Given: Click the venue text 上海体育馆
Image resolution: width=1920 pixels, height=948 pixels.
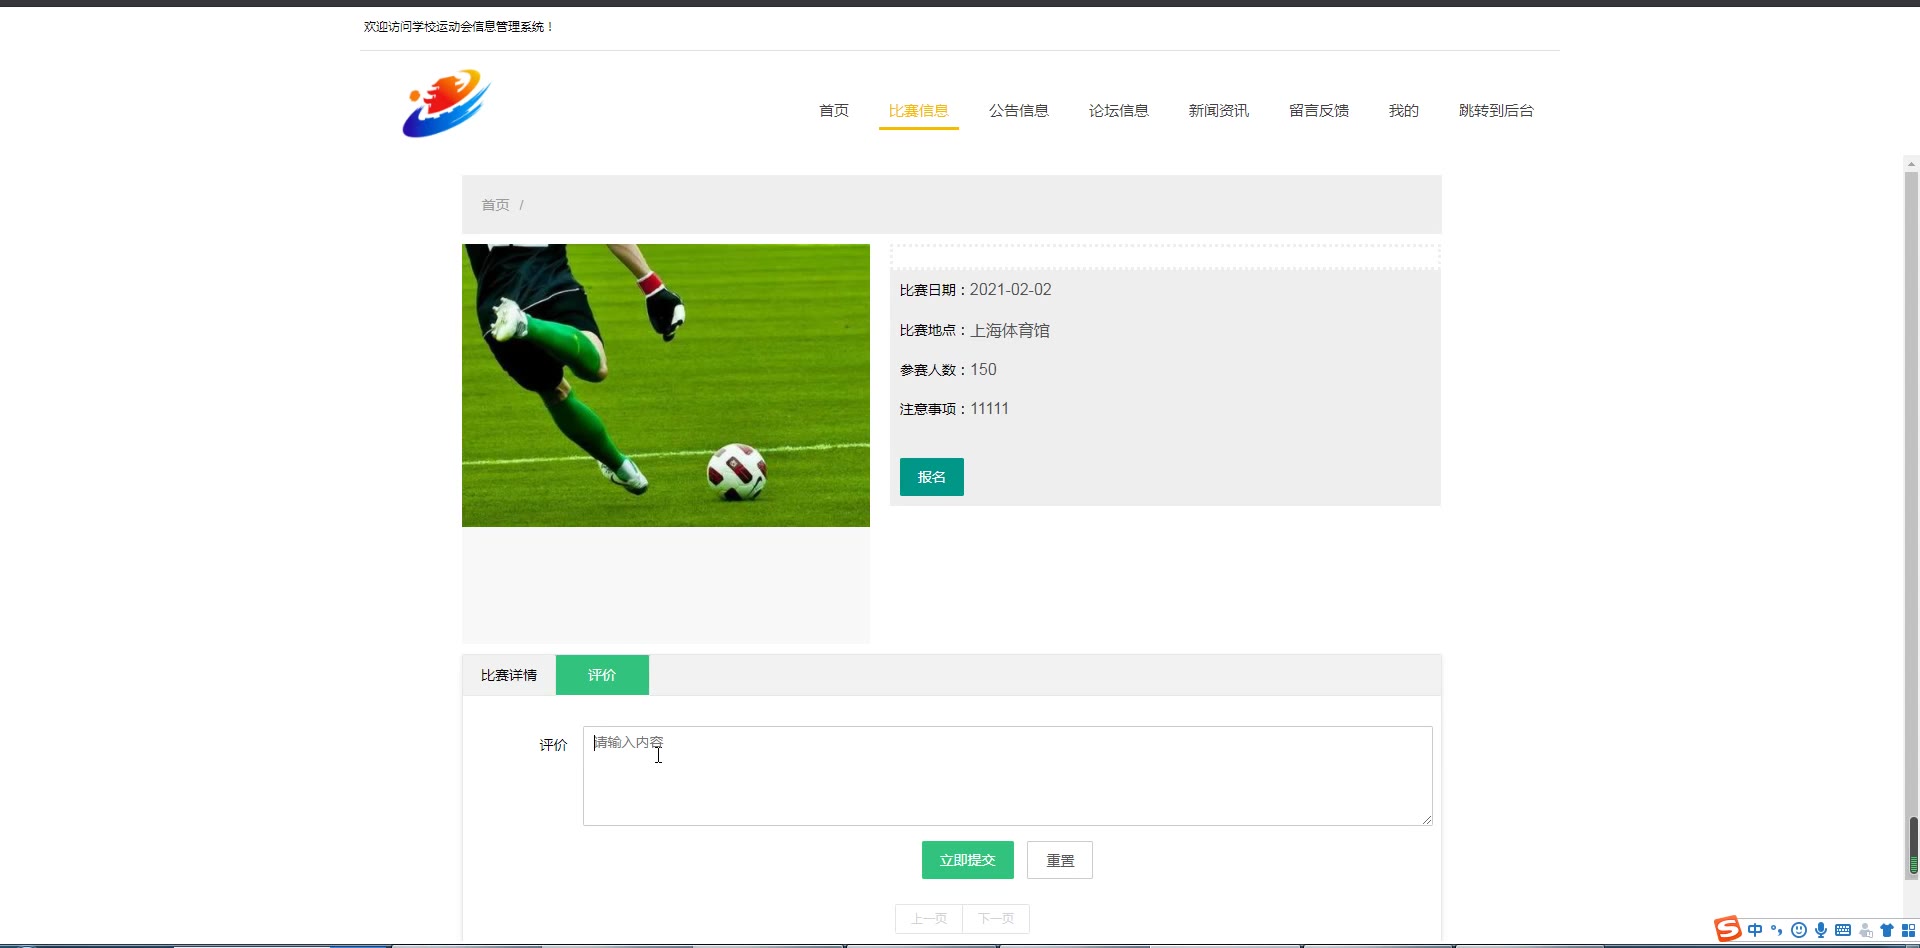Looking at the screenshot, I should click(x=1010, y=330).
